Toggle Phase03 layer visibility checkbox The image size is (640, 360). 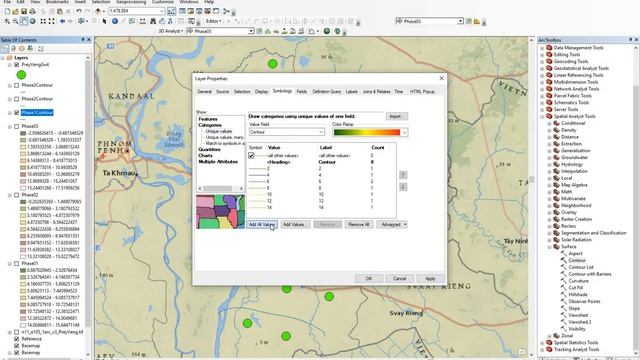tap(17, 127)
